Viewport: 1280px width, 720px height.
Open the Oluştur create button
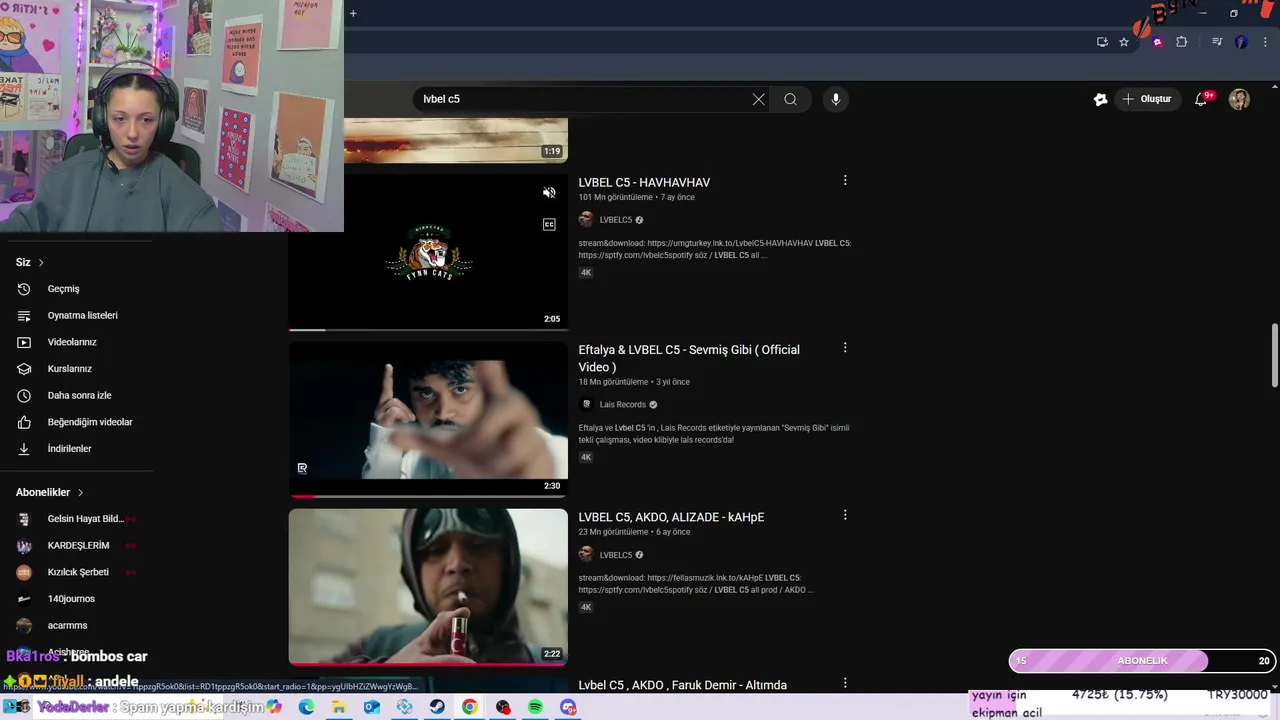click(1147, 99)
